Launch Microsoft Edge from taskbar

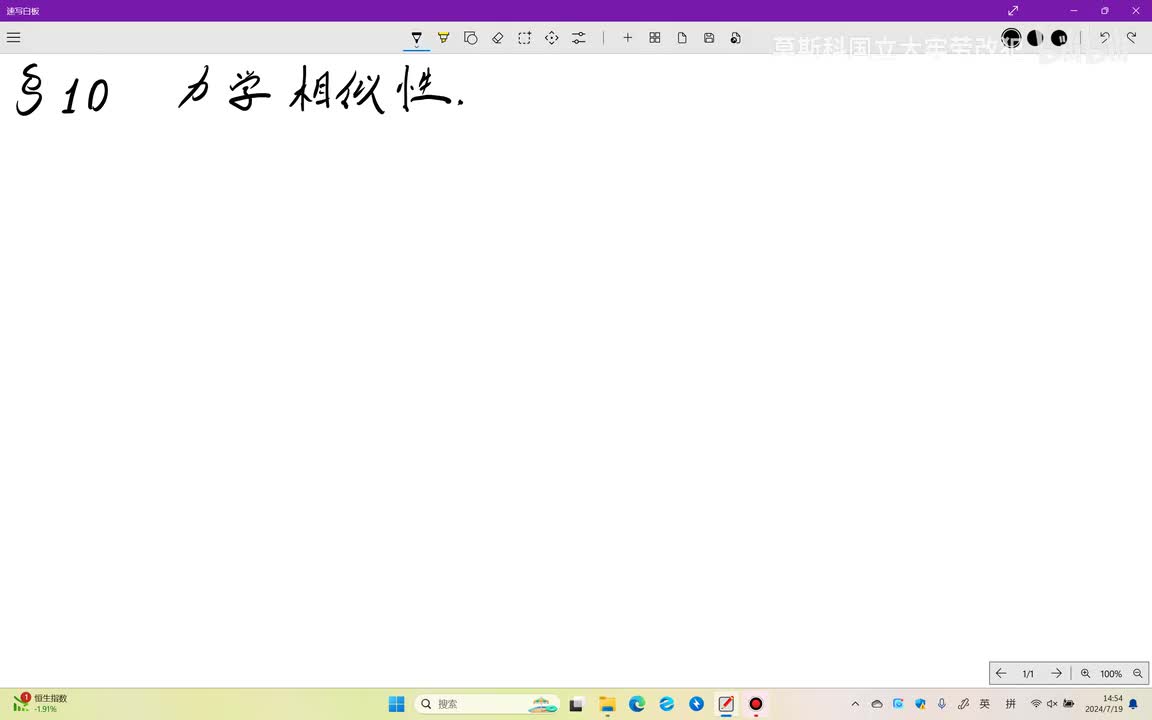tap(637, 704)
